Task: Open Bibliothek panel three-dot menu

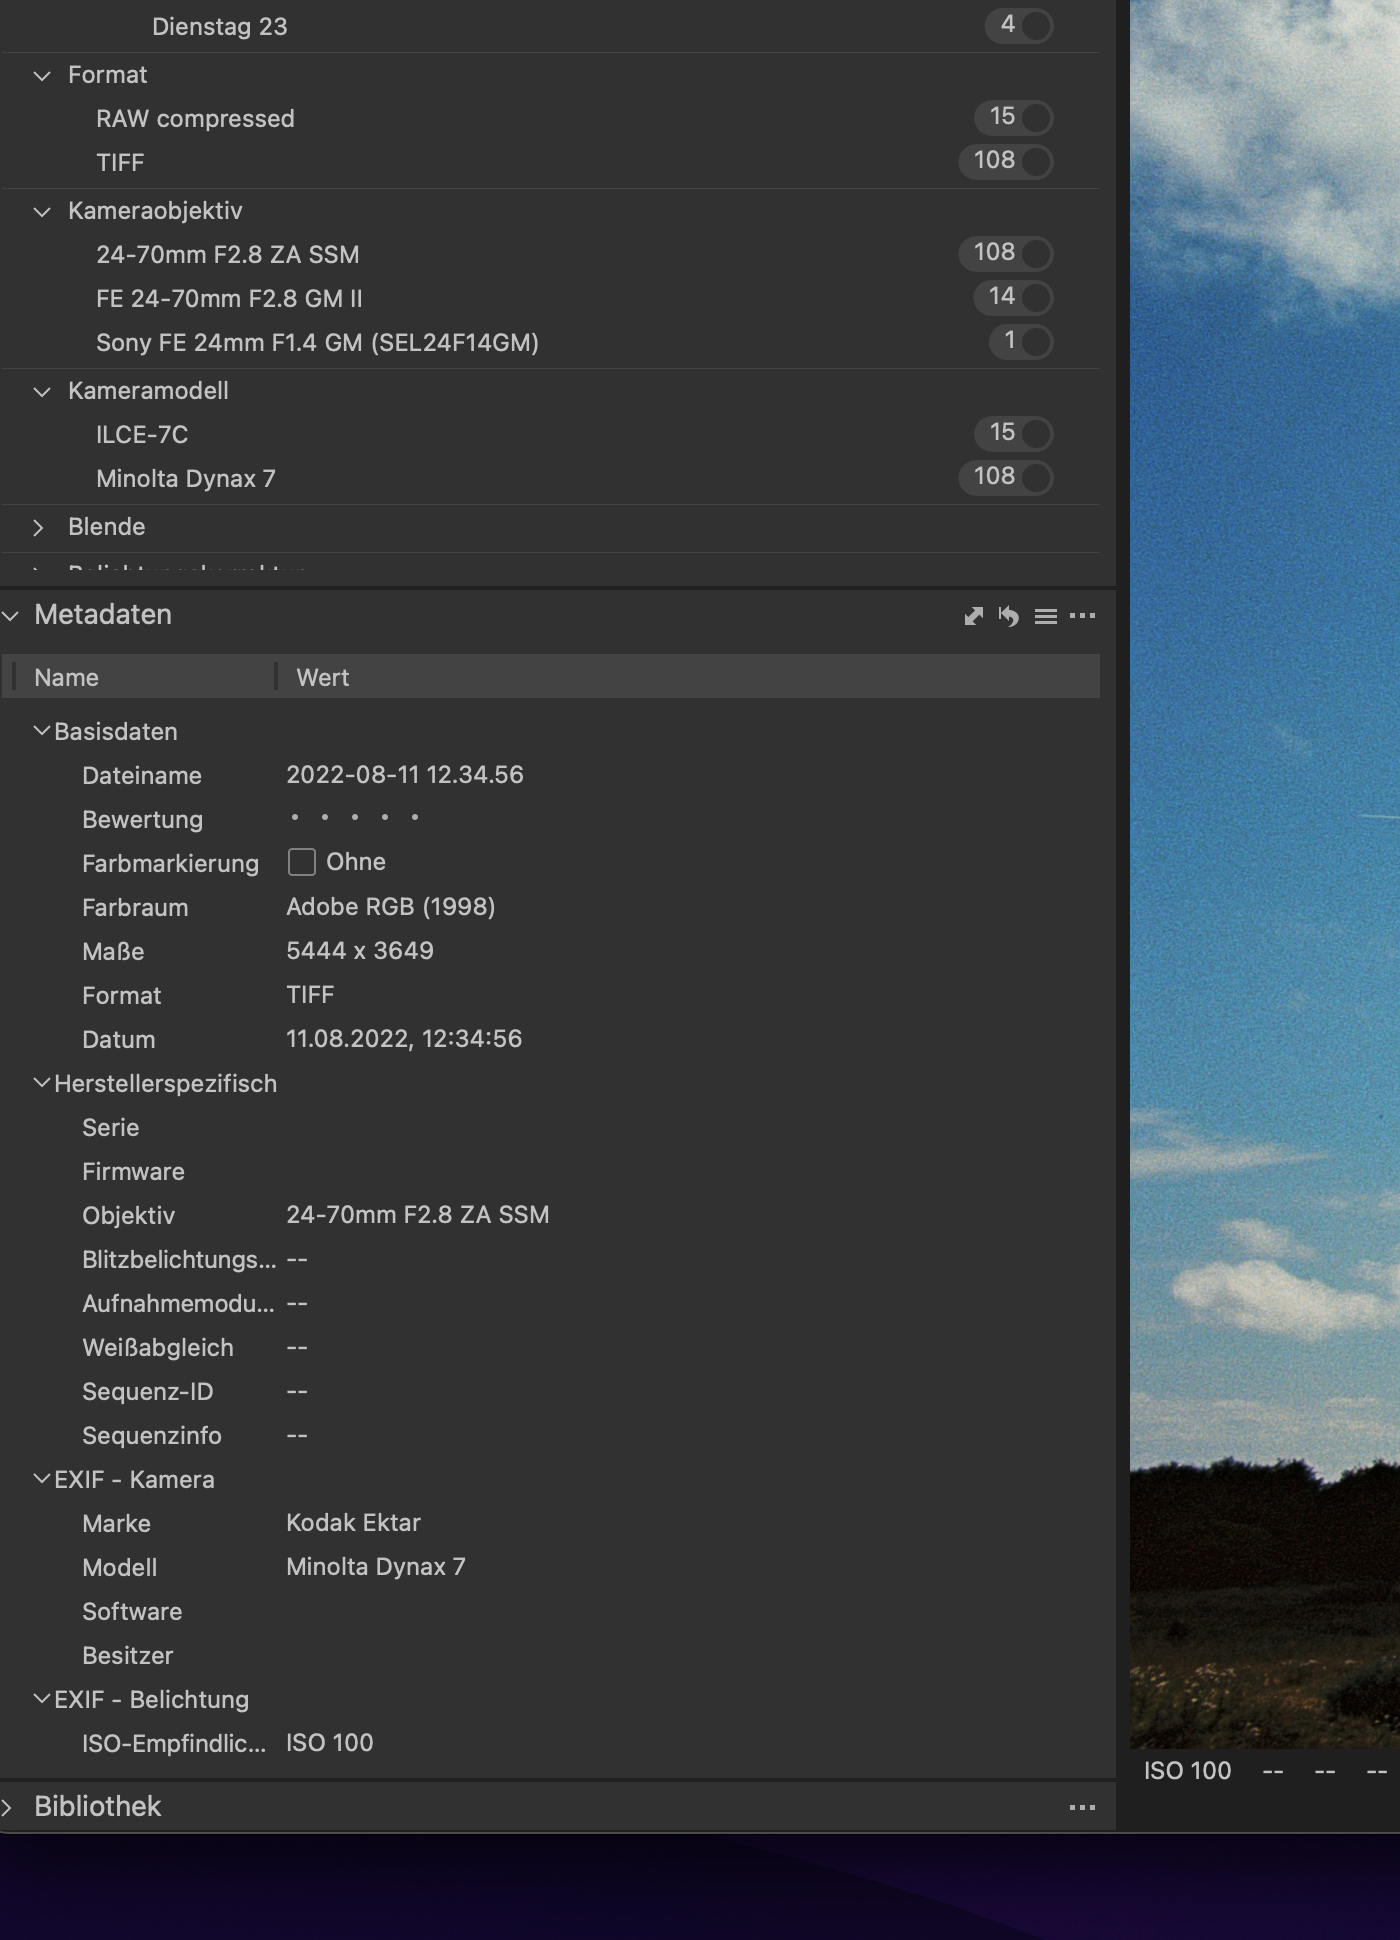Action: point(1082,1807)
